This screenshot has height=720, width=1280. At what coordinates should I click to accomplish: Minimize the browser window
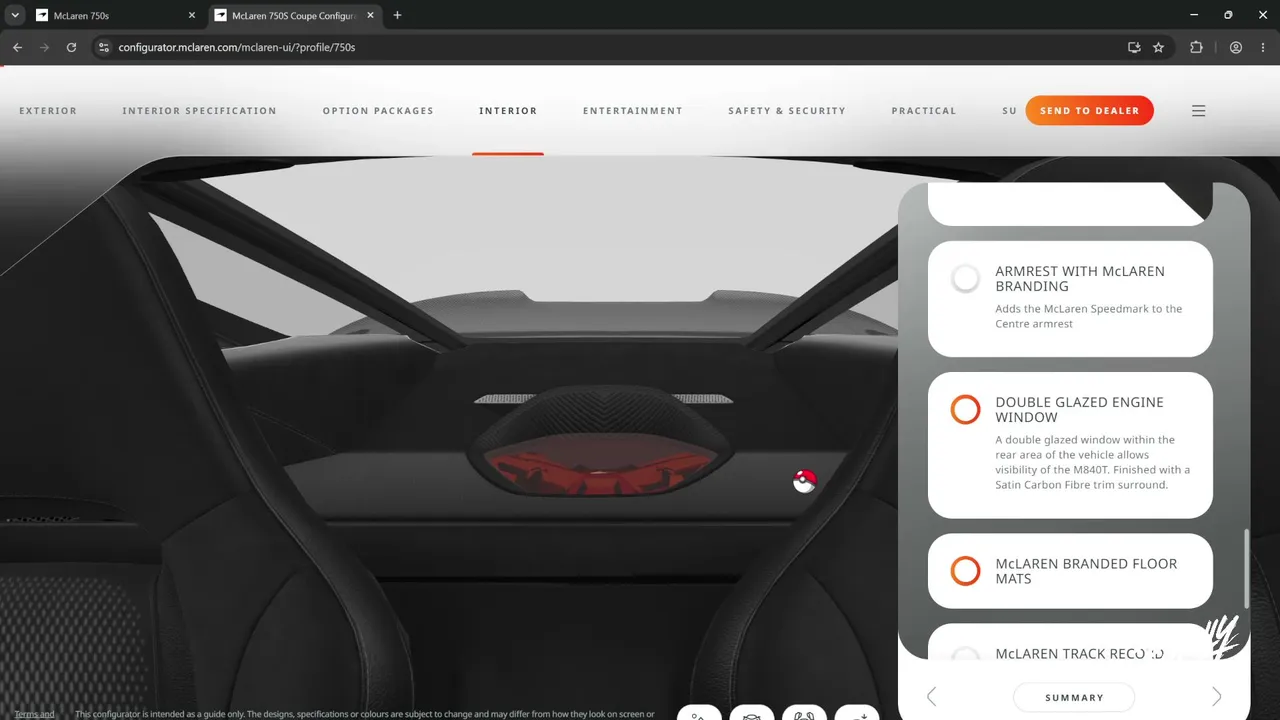[x=1195, y=15]
